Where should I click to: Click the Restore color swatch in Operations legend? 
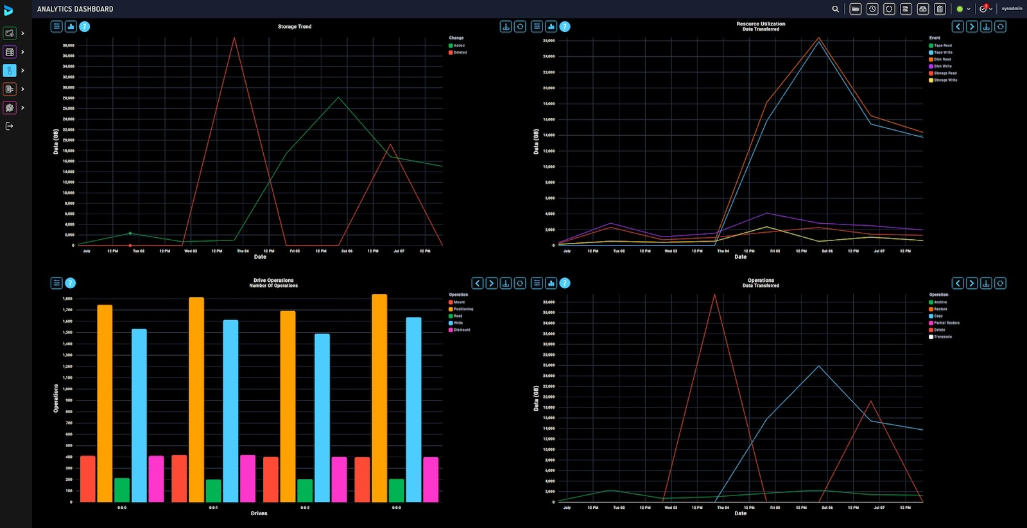[x=931, y=308]
